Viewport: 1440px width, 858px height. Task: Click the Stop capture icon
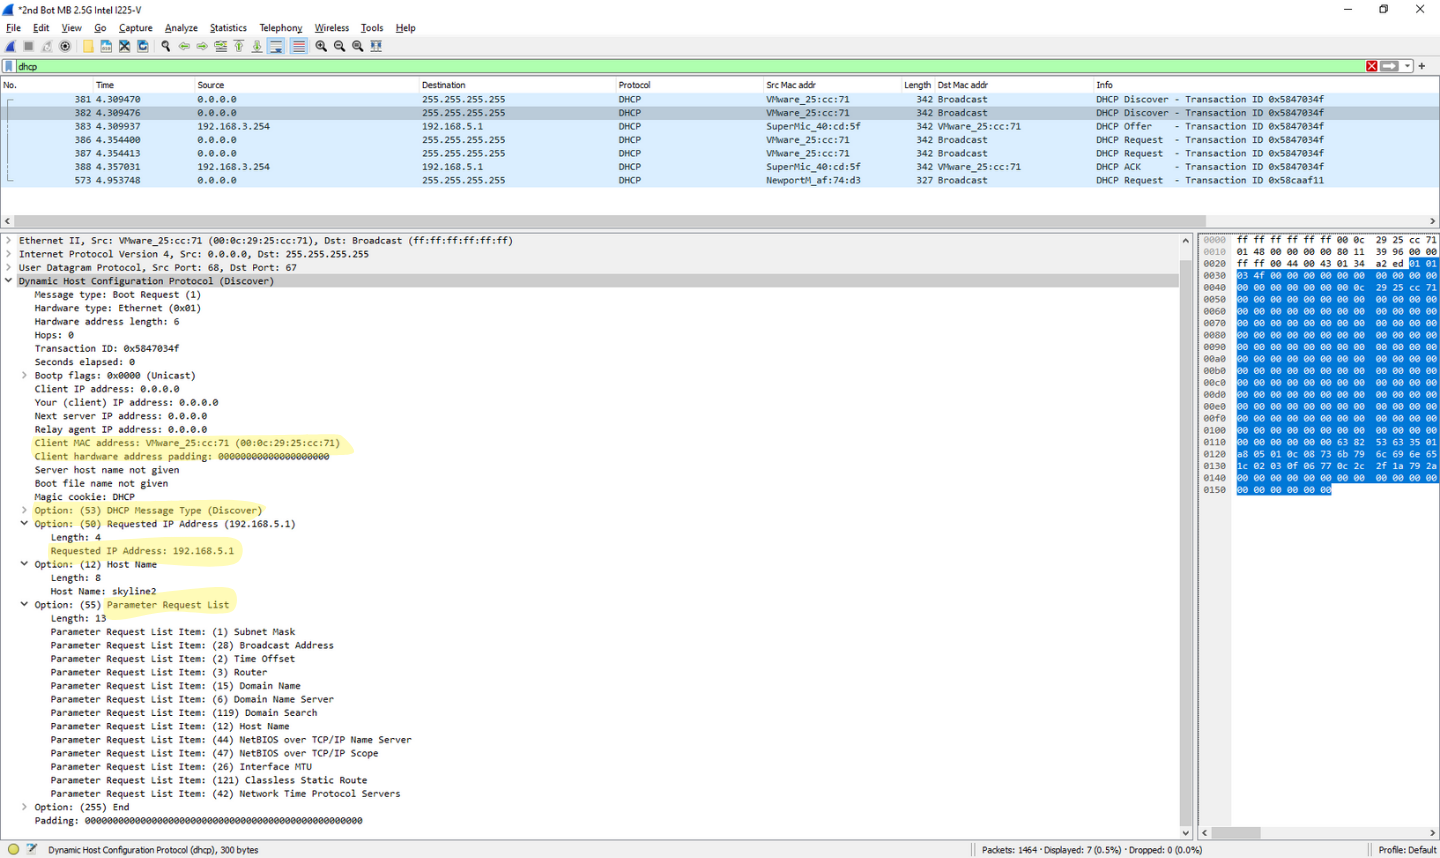click(28, 46)
